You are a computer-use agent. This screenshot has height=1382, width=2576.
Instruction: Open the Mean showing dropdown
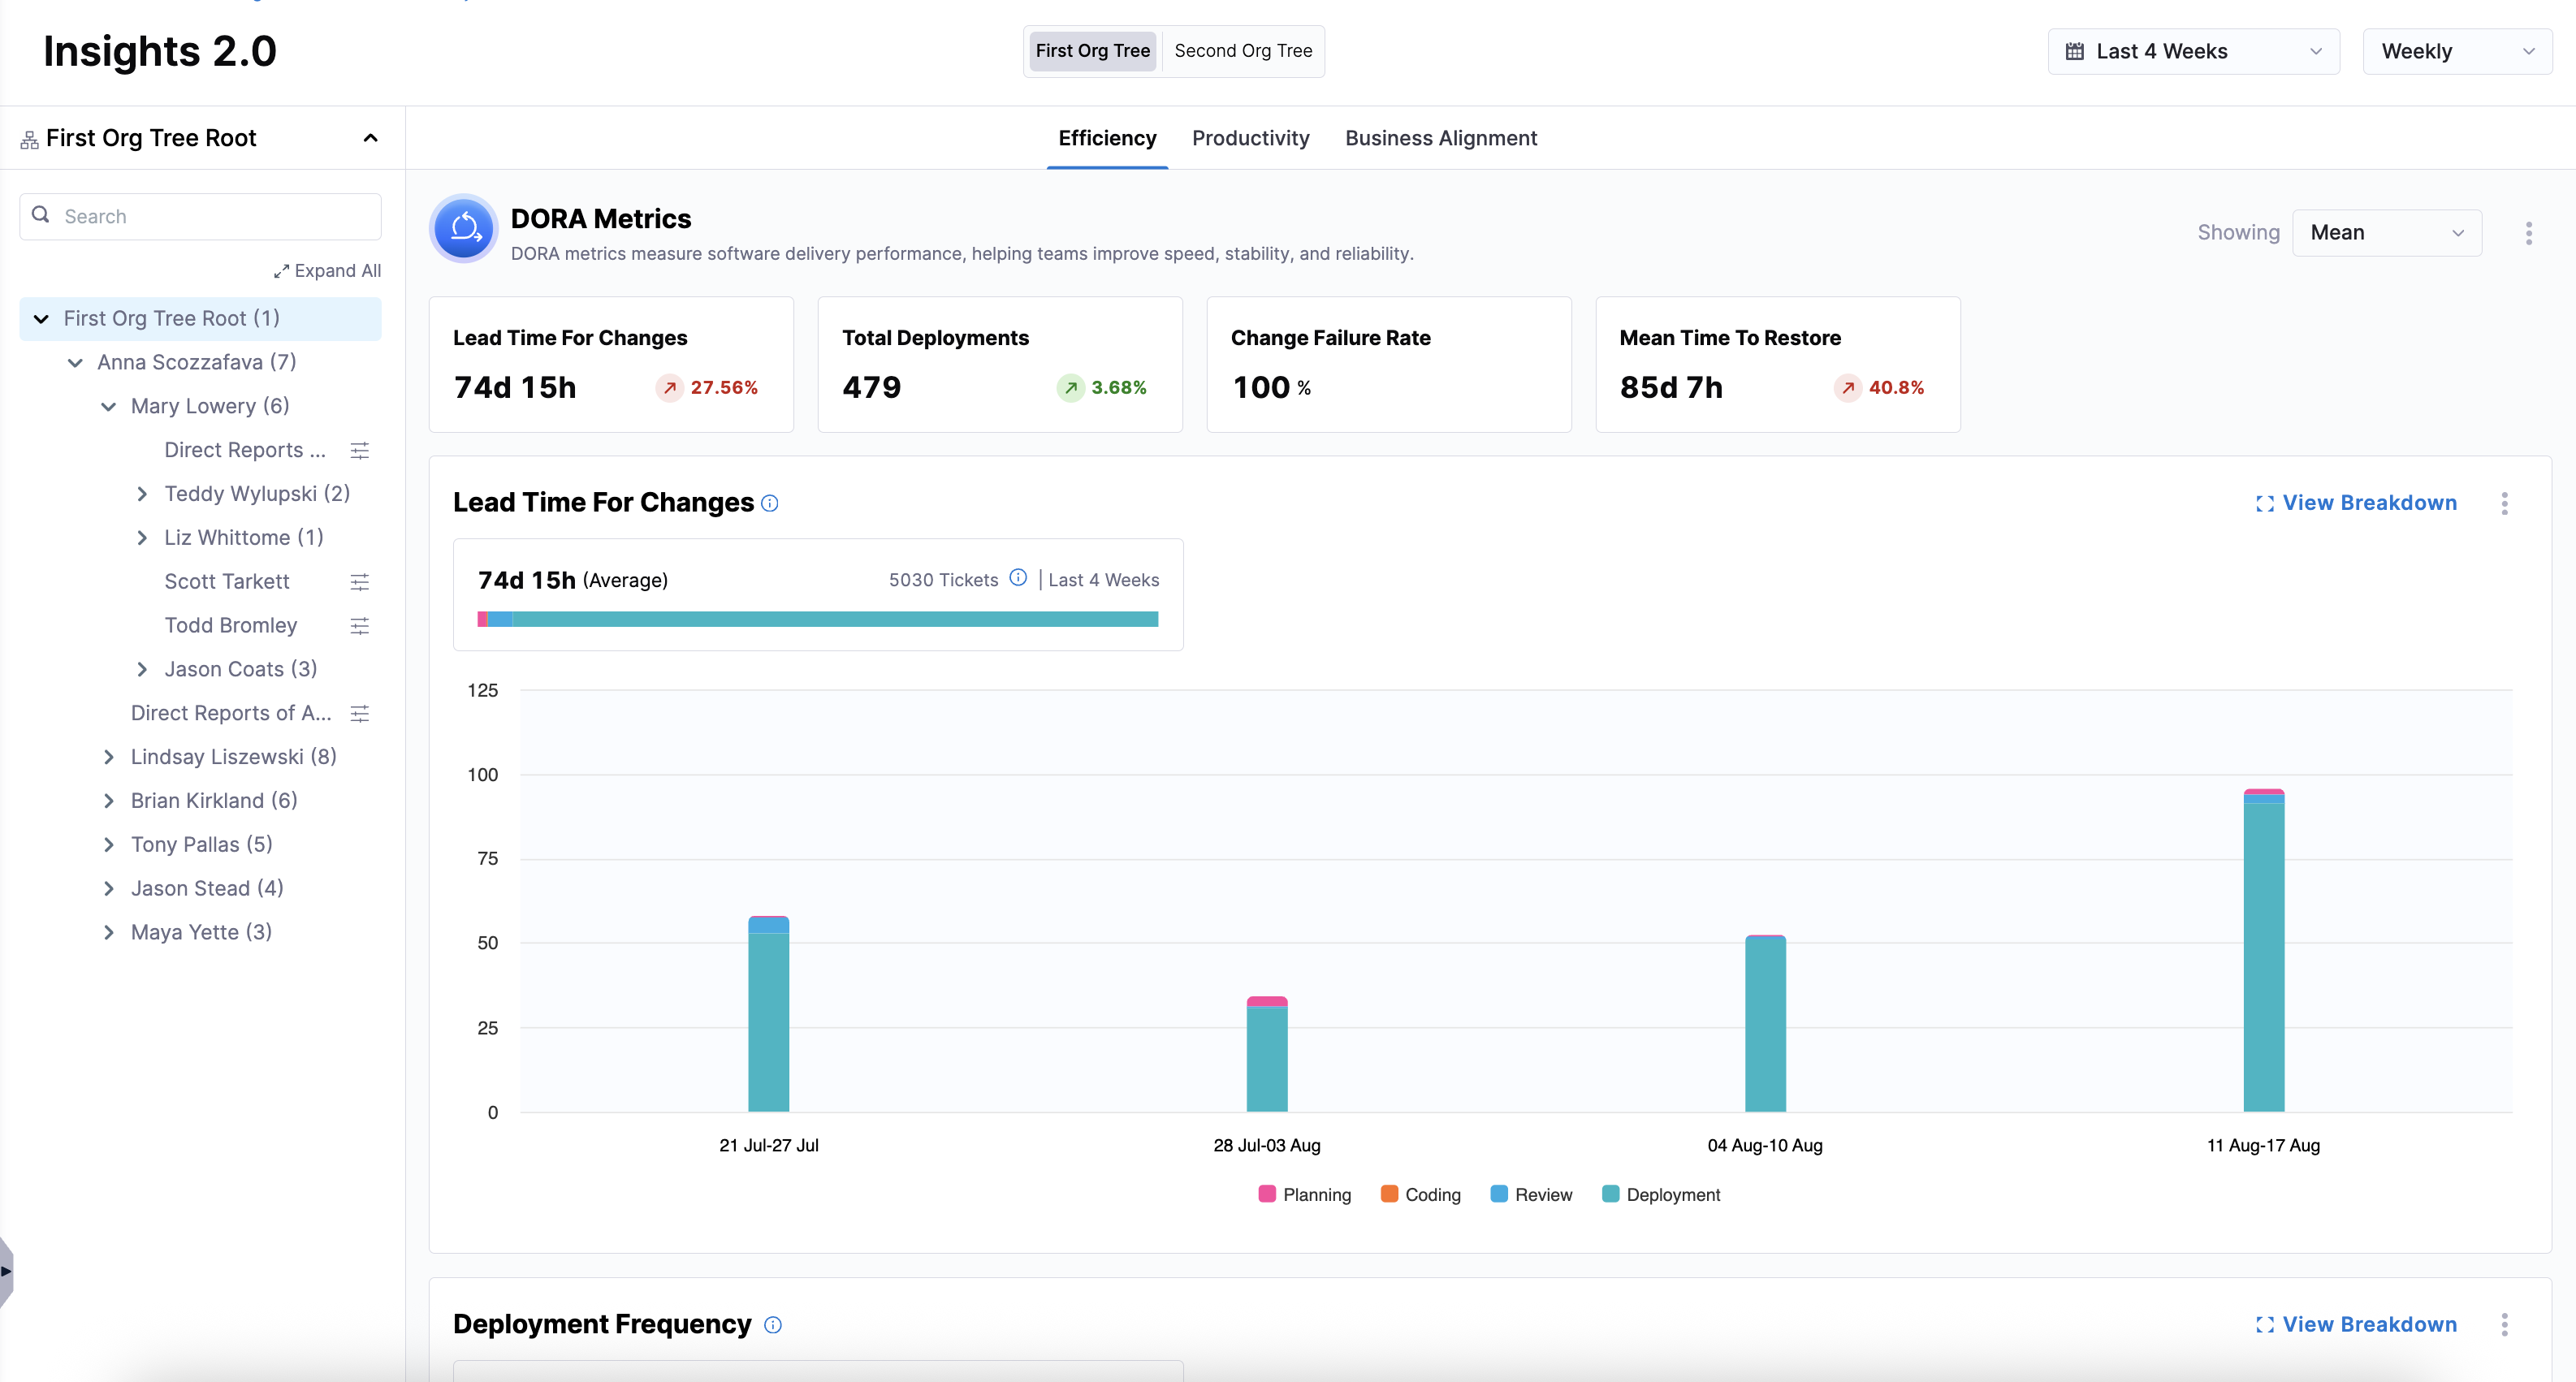[x=2386, y=233]
